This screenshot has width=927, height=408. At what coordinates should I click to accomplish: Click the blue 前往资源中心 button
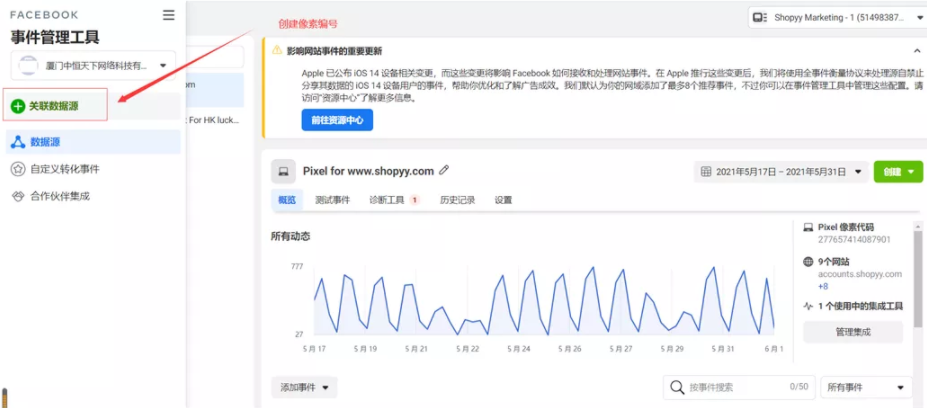coord(337,120)
